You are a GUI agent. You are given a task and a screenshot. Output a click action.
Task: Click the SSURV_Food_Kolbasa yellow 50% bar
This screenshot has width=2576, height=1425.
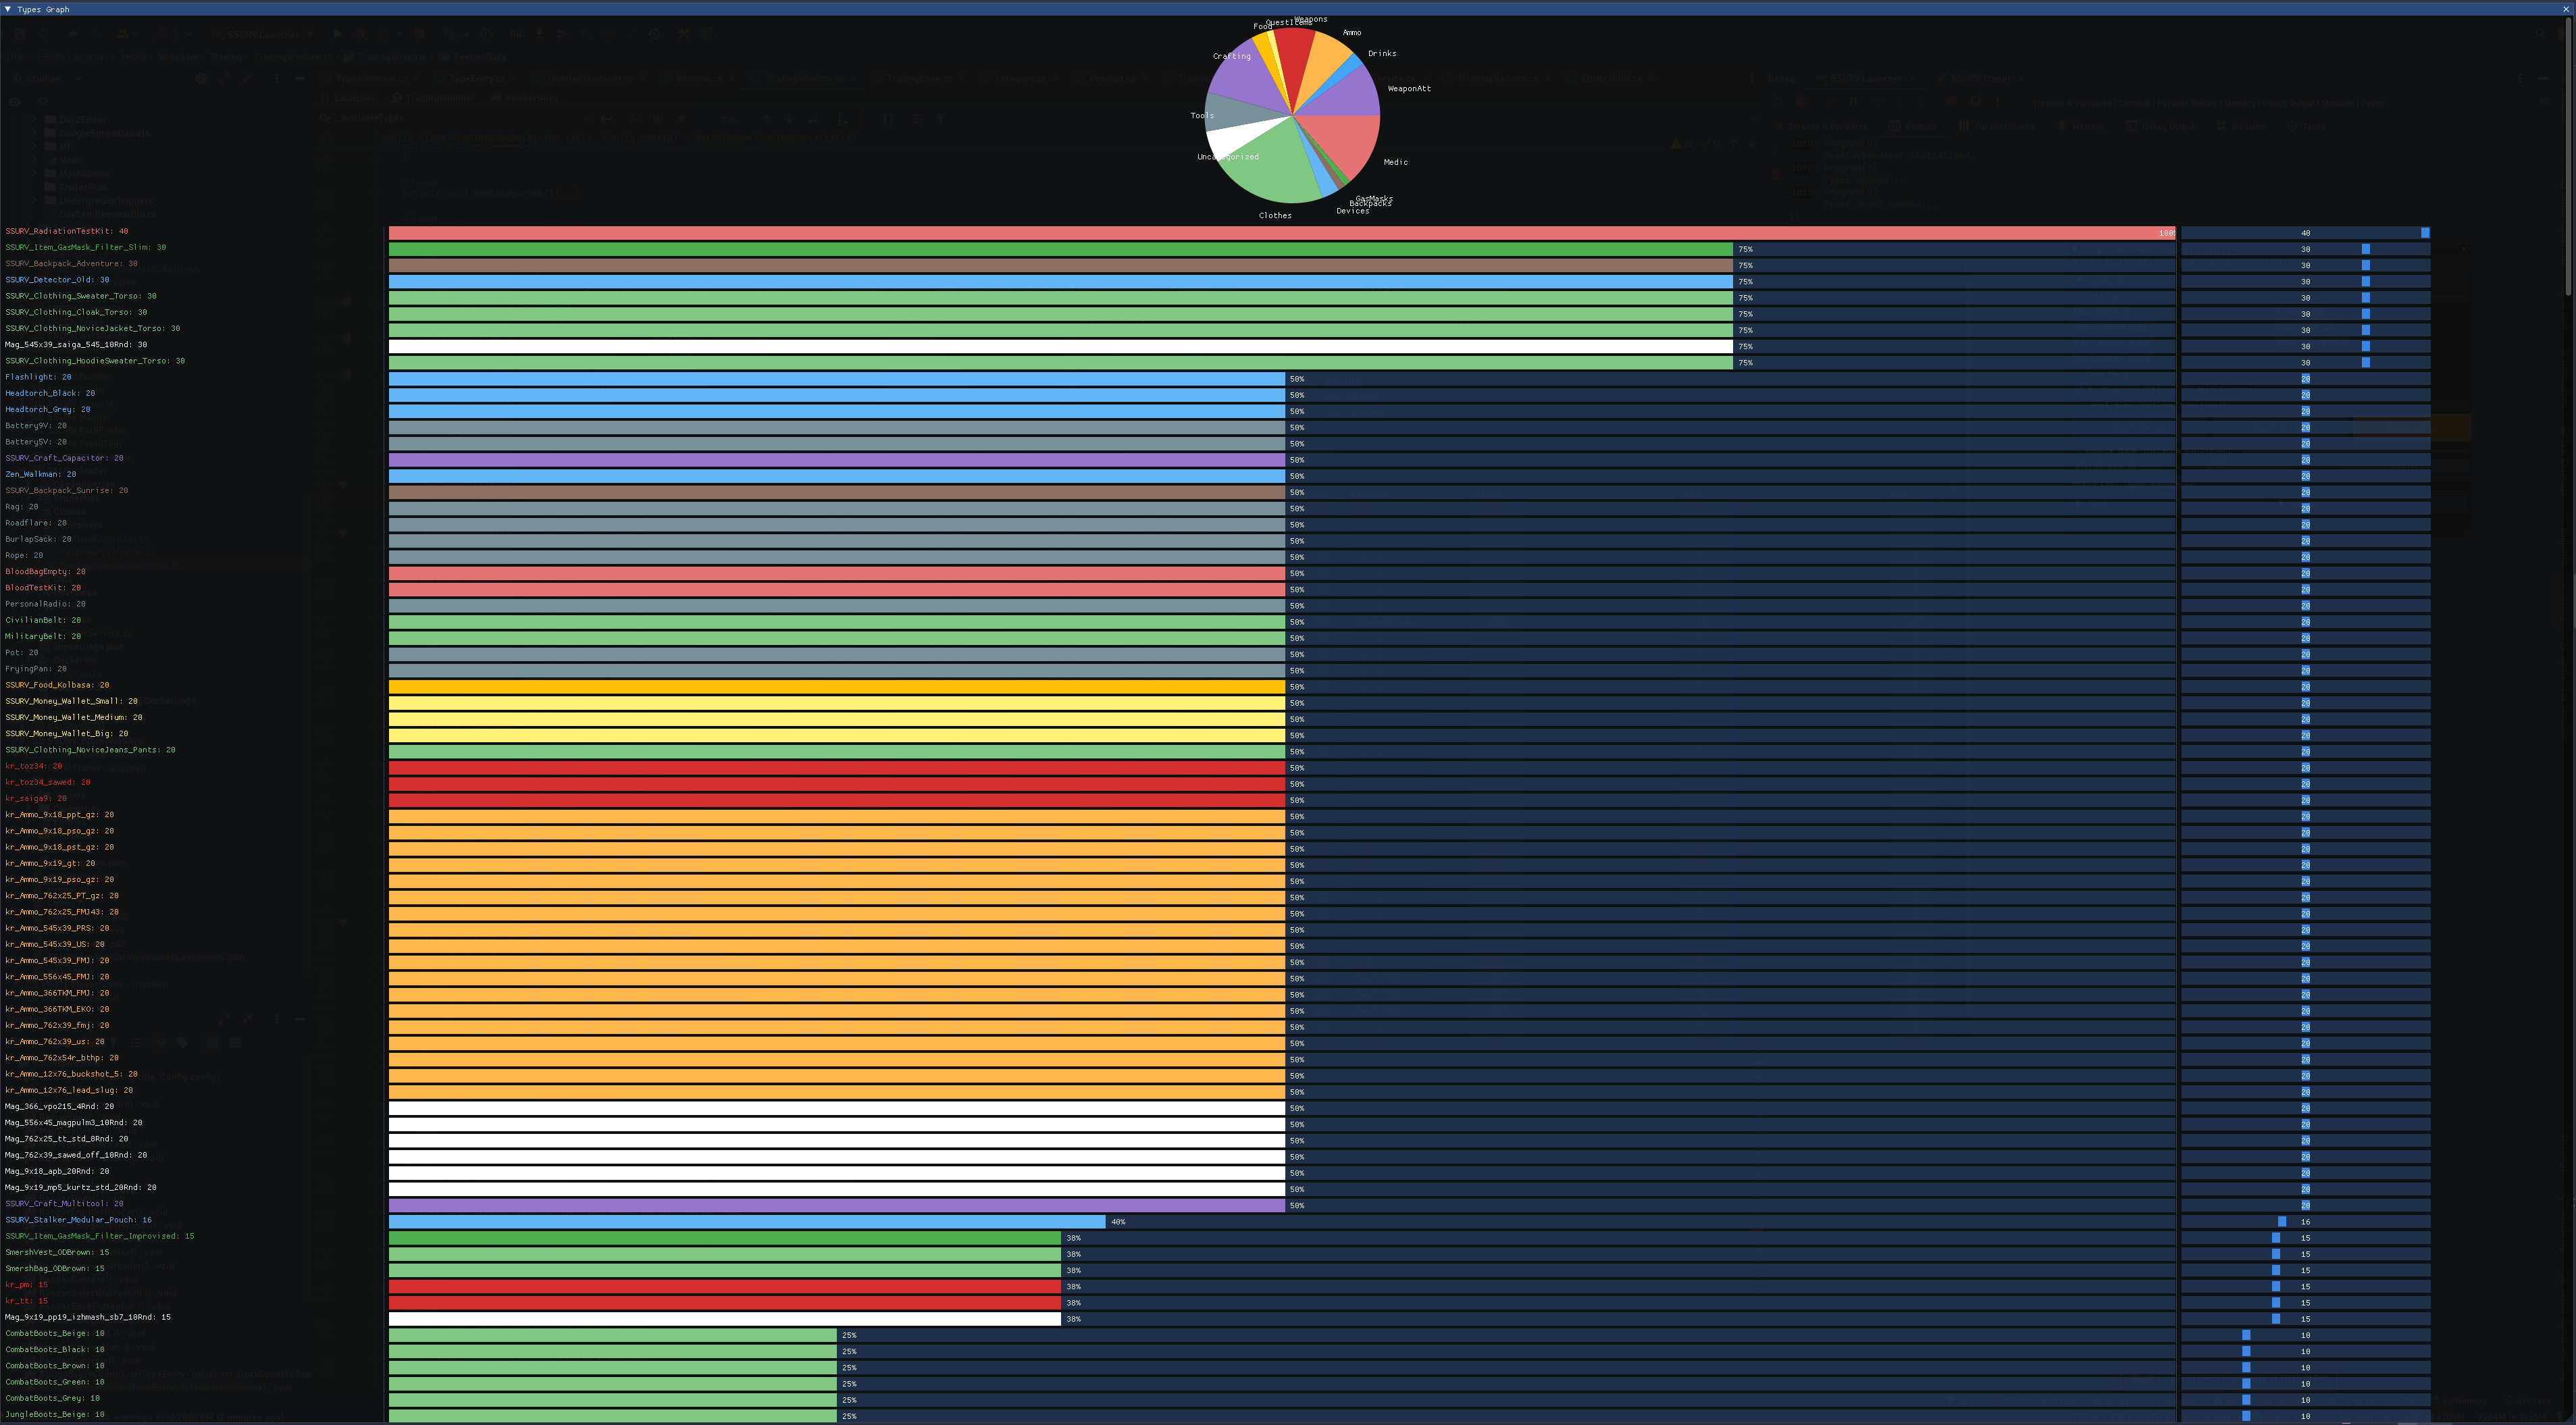836,687
